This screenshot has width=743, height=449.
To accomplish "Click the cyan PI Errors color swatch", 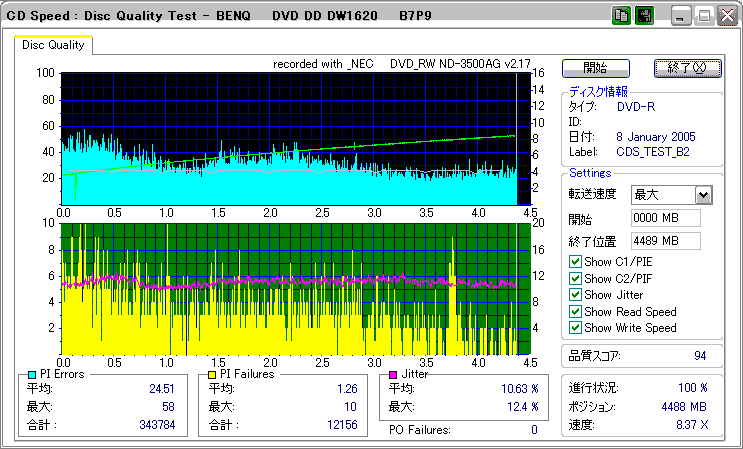I will (x=32, y=374).
